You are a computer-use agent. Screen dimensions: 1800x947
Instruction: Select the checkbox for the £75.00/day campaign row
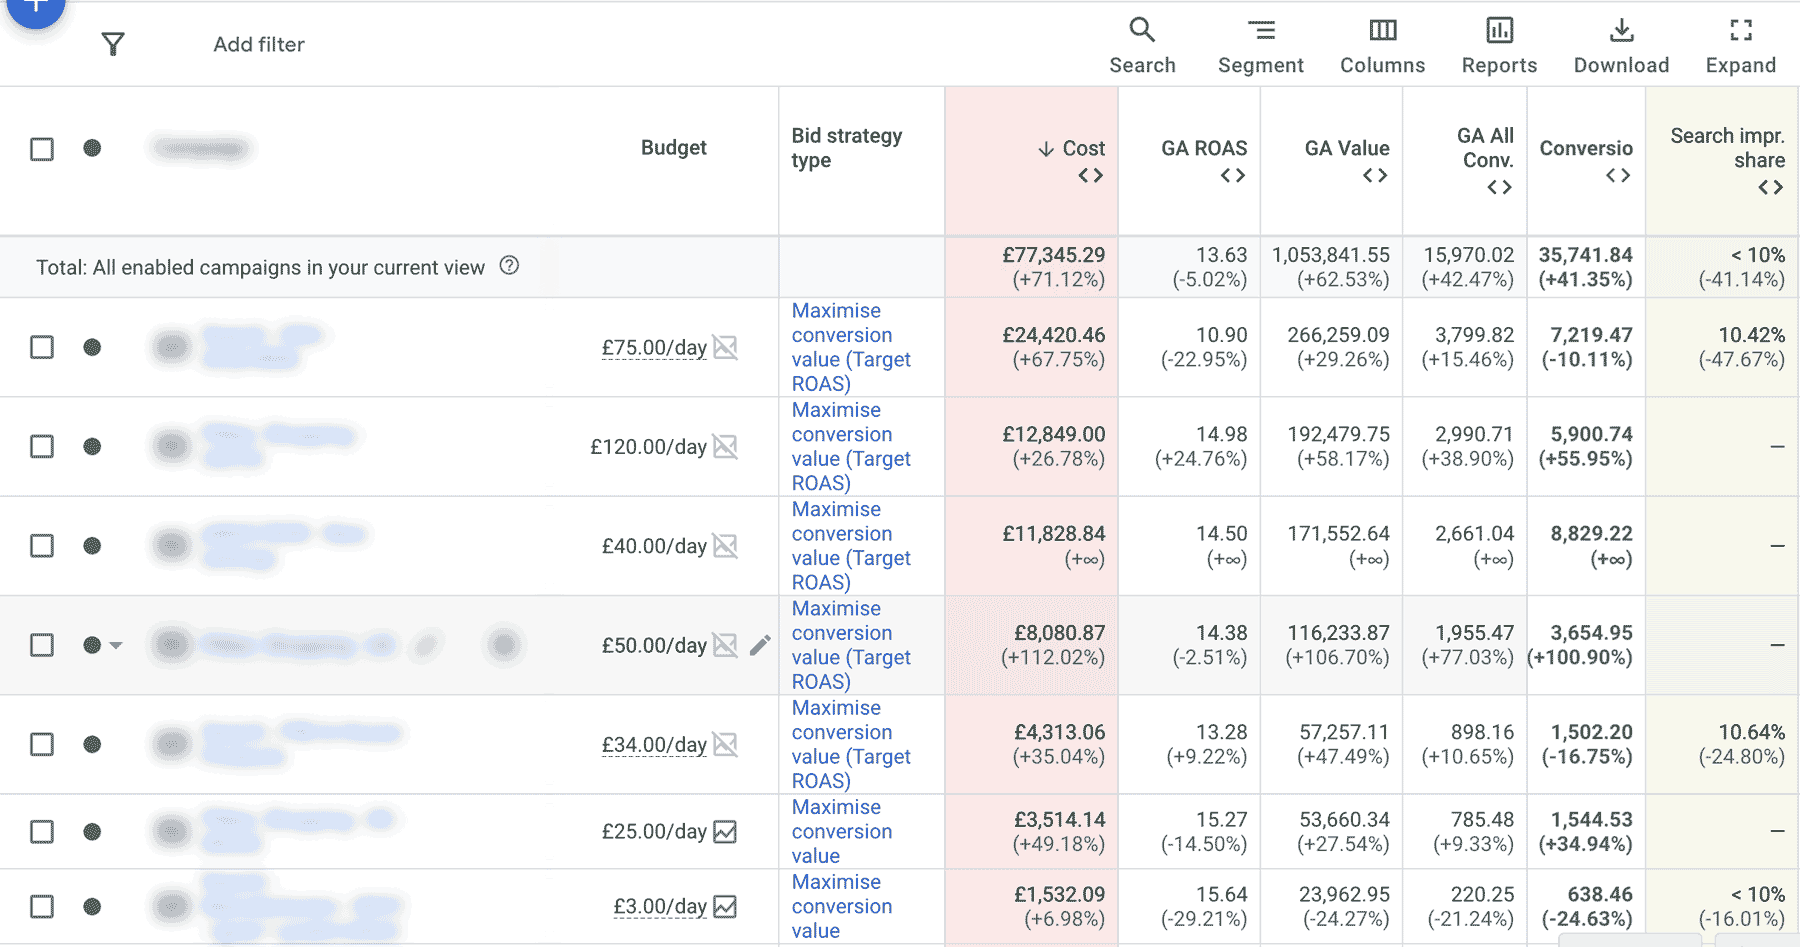tap(41, 347)
